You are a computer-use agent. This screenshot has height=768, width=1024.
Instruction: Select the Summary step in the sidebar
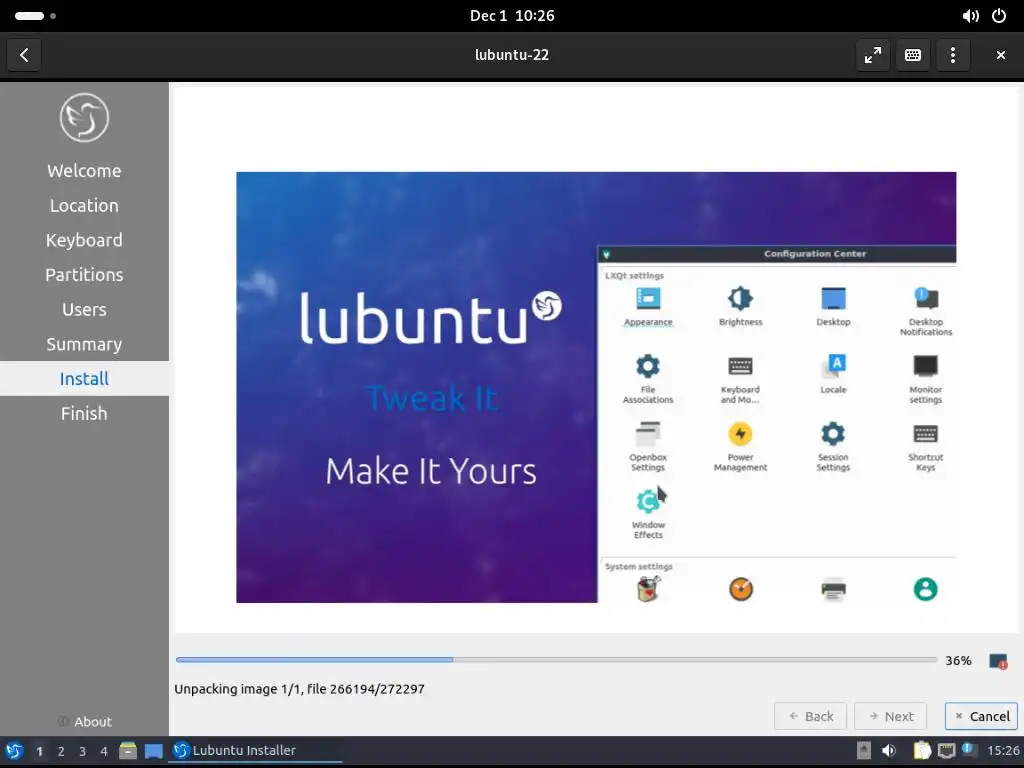pos(84,344)
